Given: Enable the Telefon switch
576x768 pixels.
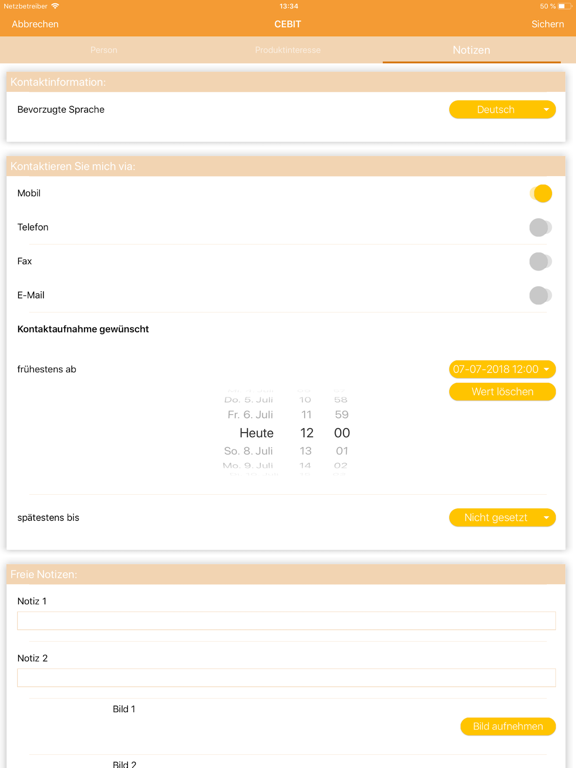Looking at the screenshot, I should [x=541, y=227].
